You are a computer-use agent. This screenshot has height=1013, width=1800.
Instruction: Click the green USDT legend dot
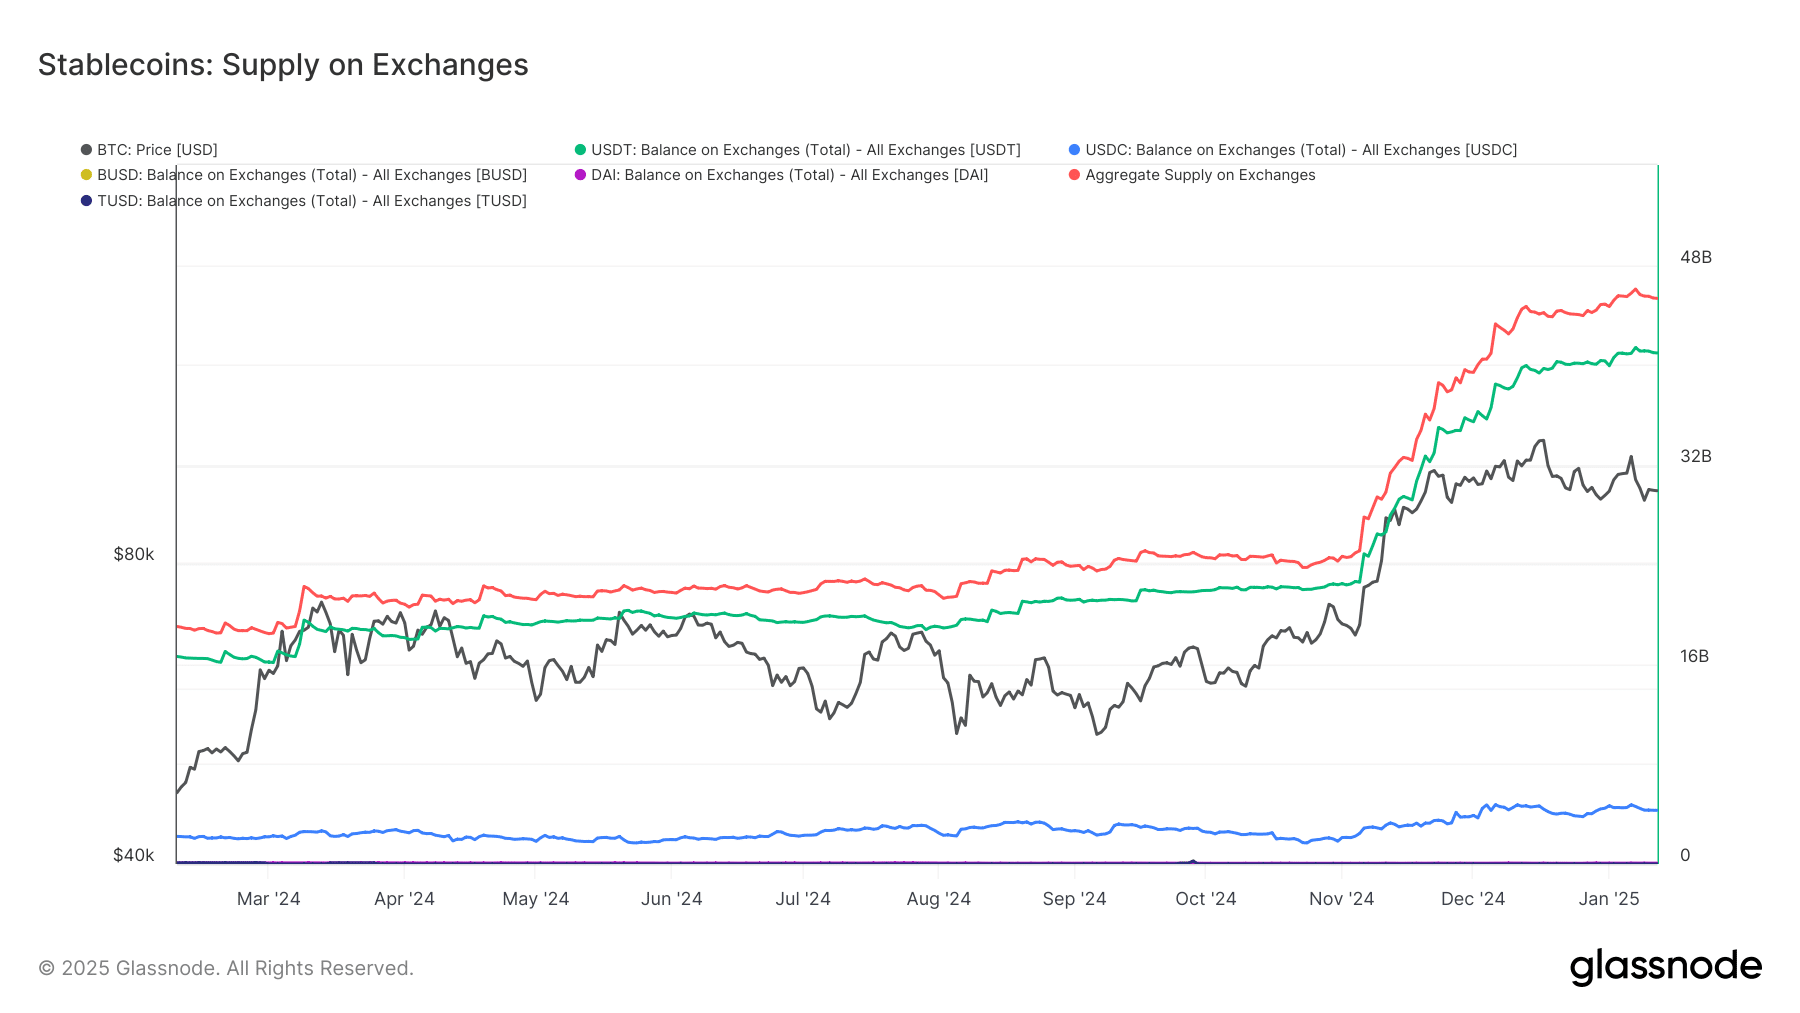(580, 150)
